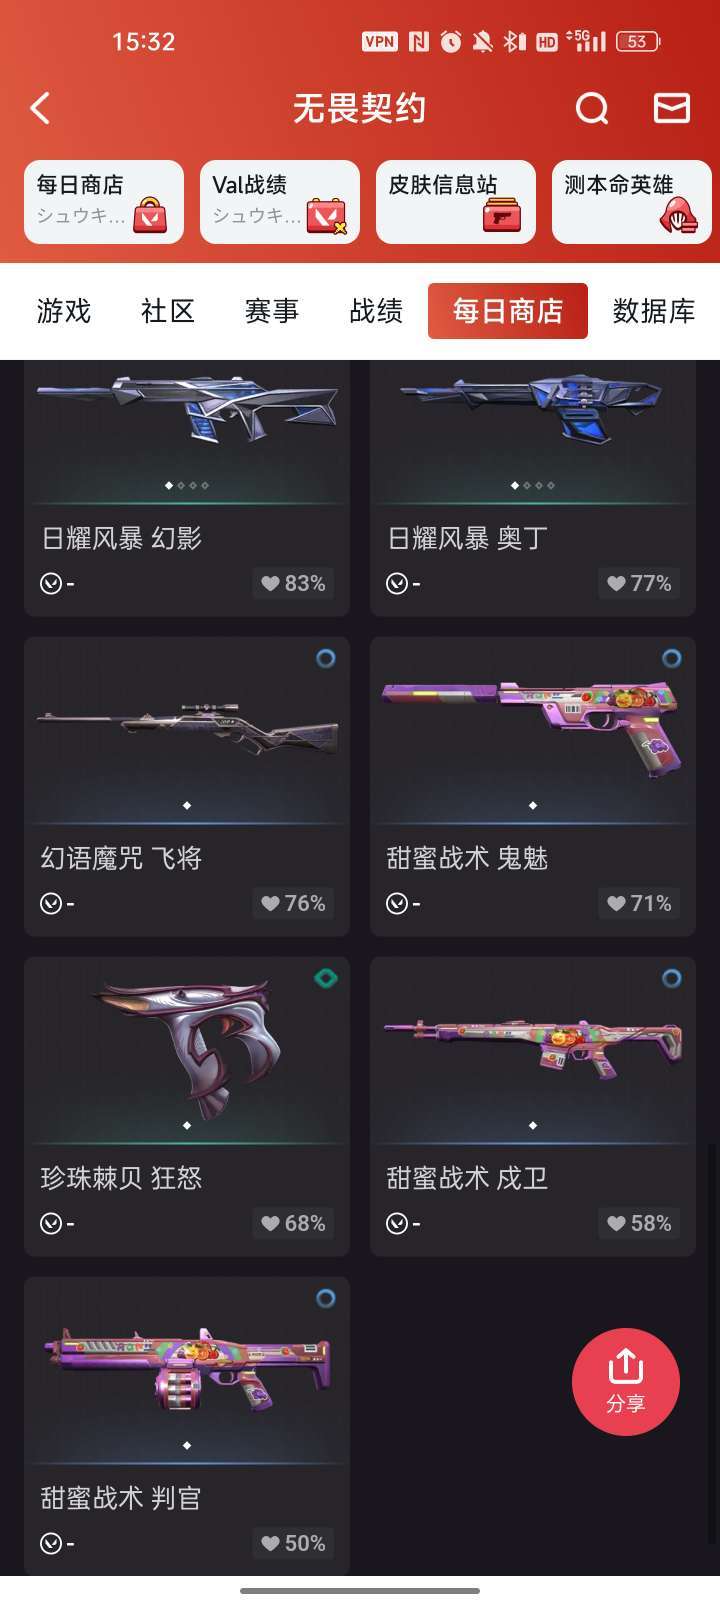Tap the 珍珠棘贝 狂怒 skin name

[121, 1177]
